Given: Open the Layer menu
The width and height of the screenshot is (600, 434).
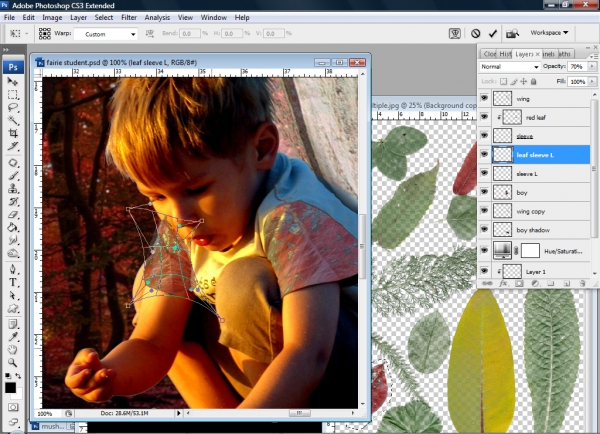Looking at the screenshot, I should (78, 18).
